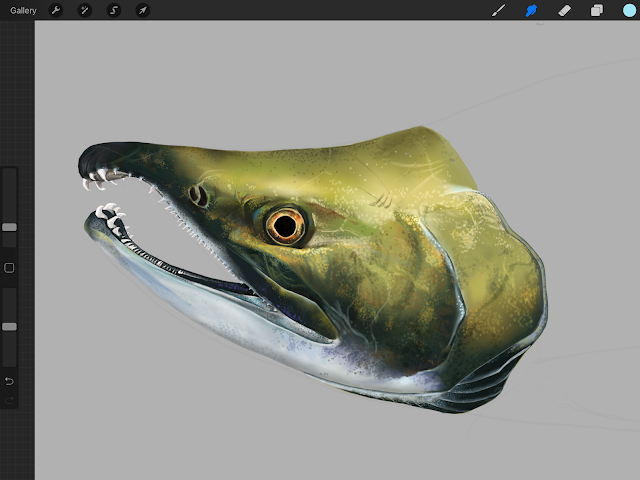
Task: Undo the last stroke
Action: click(x=9, y=381)
